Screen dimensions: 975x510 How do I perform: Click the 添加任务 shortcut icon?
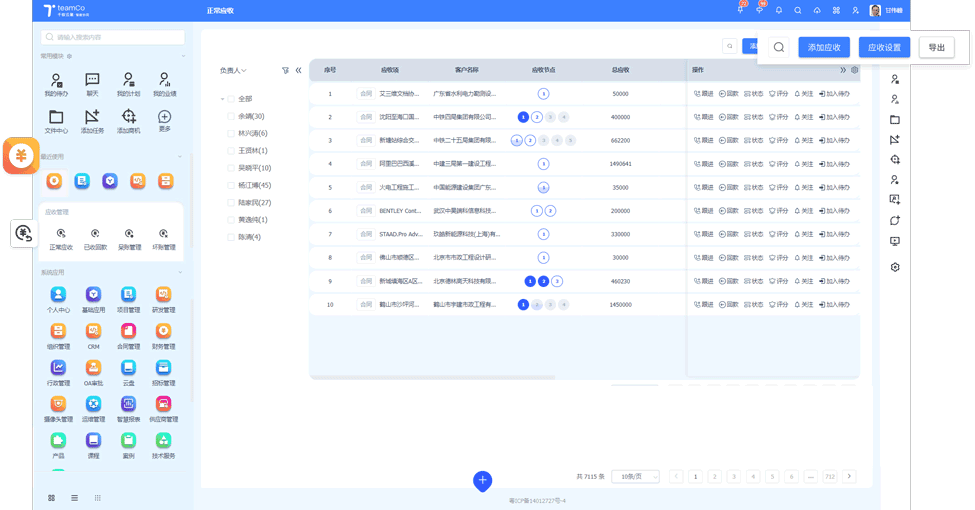[92, 117]
